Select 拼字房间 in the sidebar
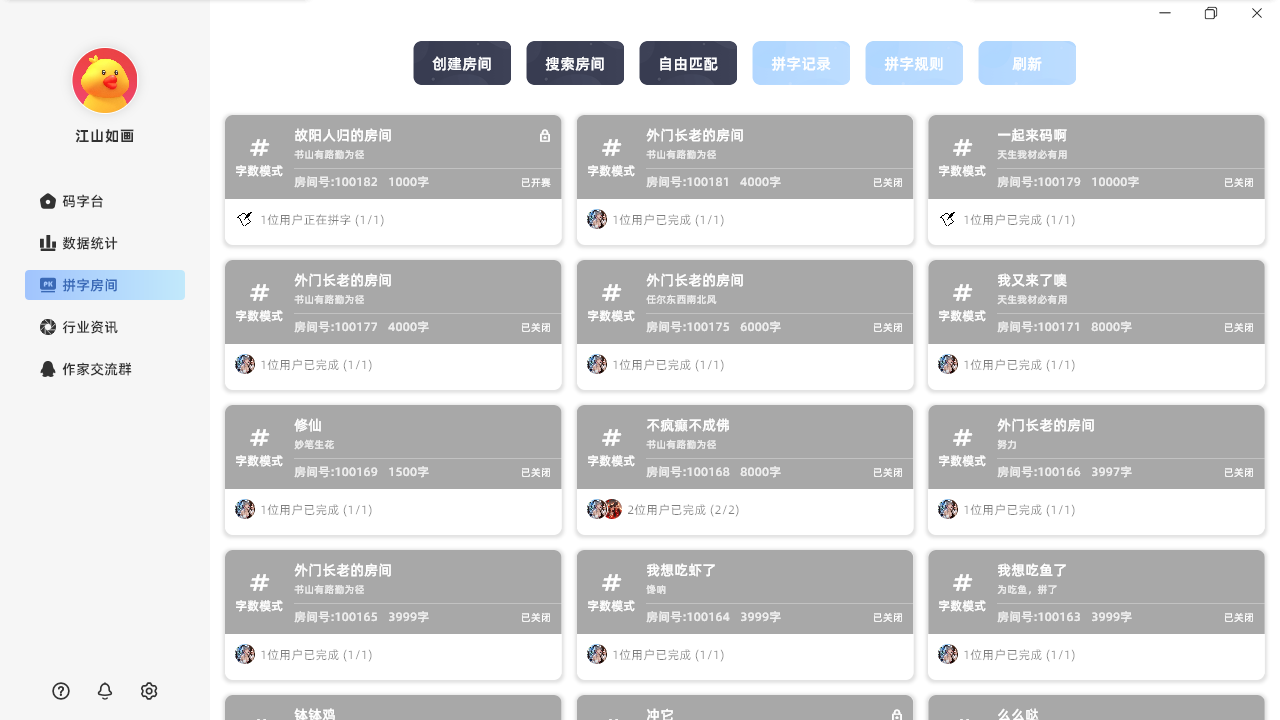This screenshot has width=1280, height=720. (105, 285)
